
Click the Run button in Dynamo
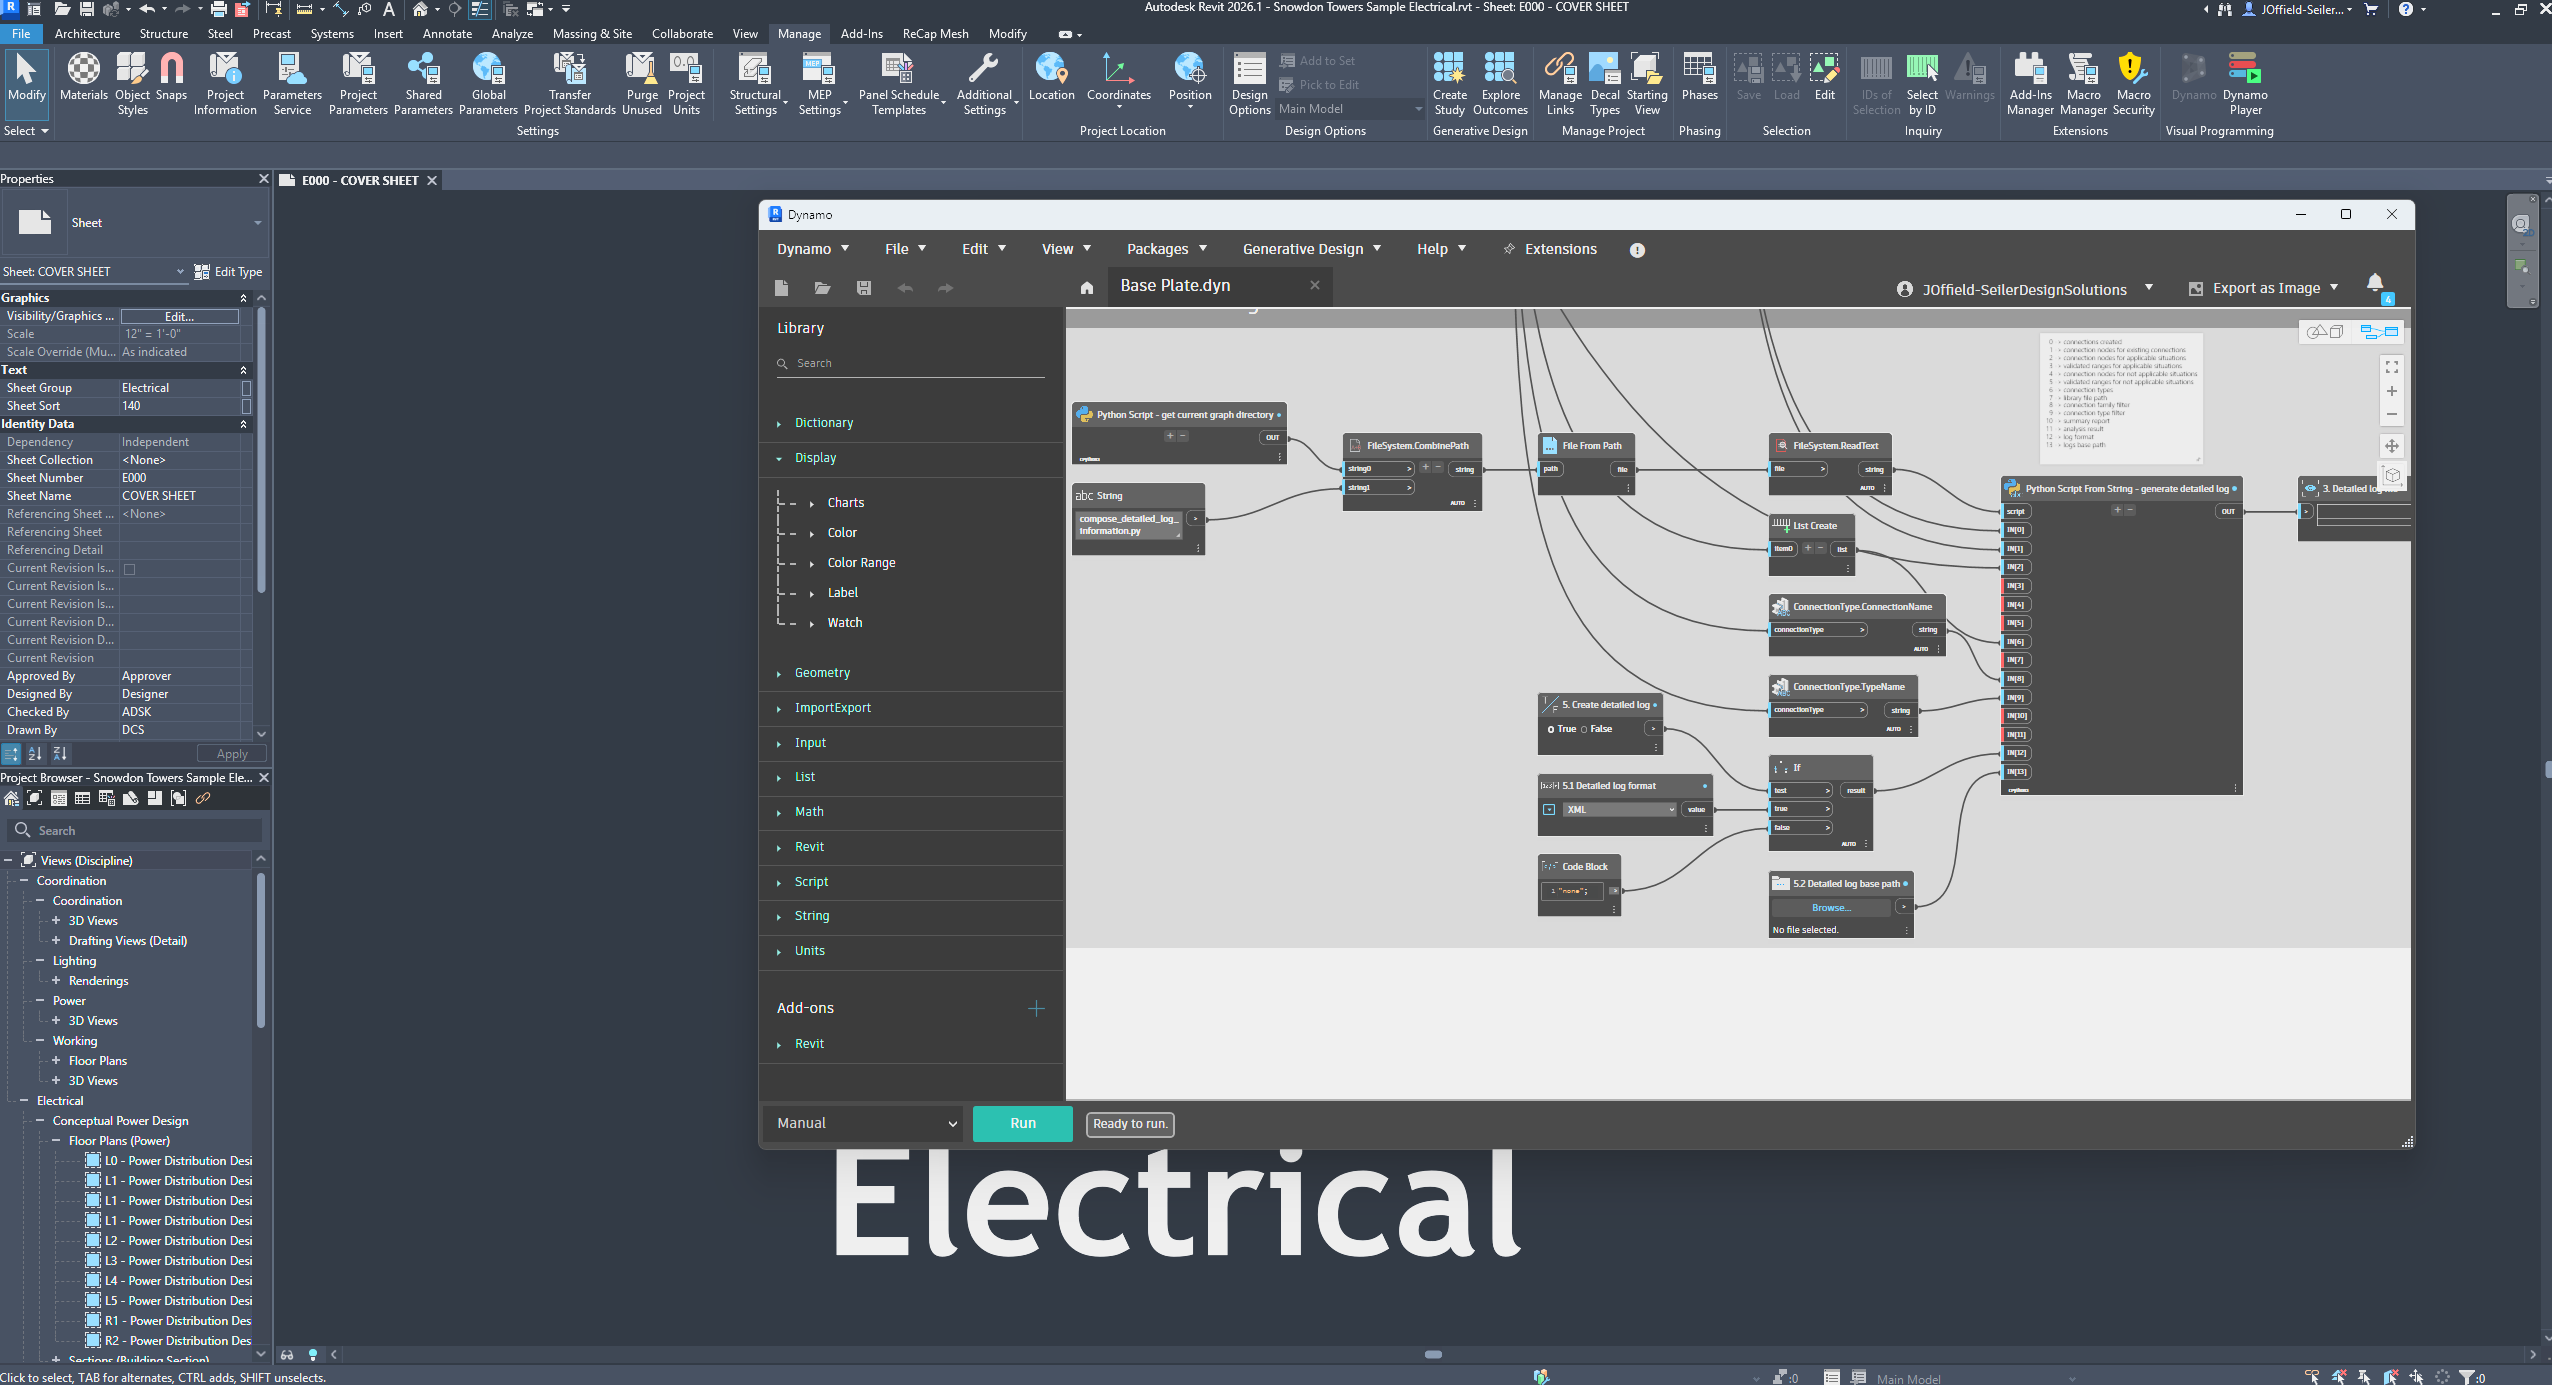coord(1023,1123)
